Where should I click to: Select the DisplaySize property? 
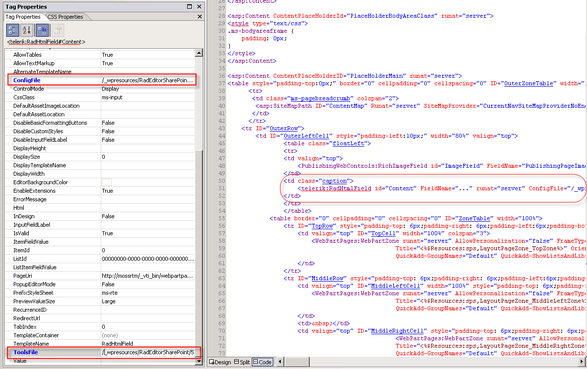(x=26, y=157)
